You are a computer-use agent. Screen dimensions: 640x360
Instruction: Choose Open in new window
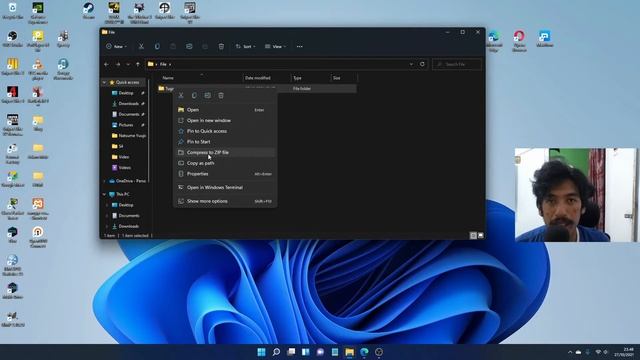225,120
